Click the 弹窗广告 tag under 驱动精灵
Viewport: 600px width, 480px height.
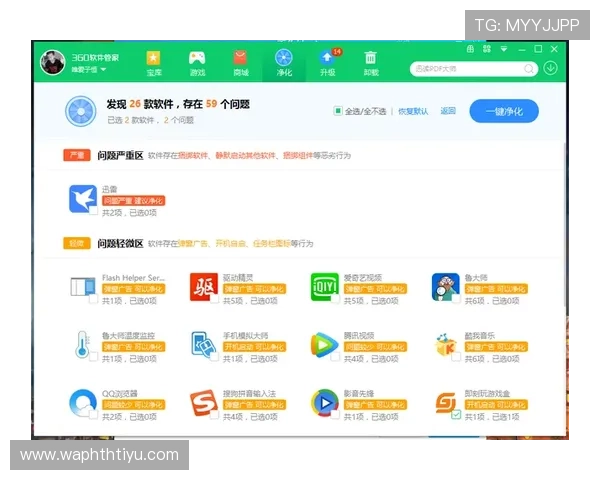click(254, 289)
